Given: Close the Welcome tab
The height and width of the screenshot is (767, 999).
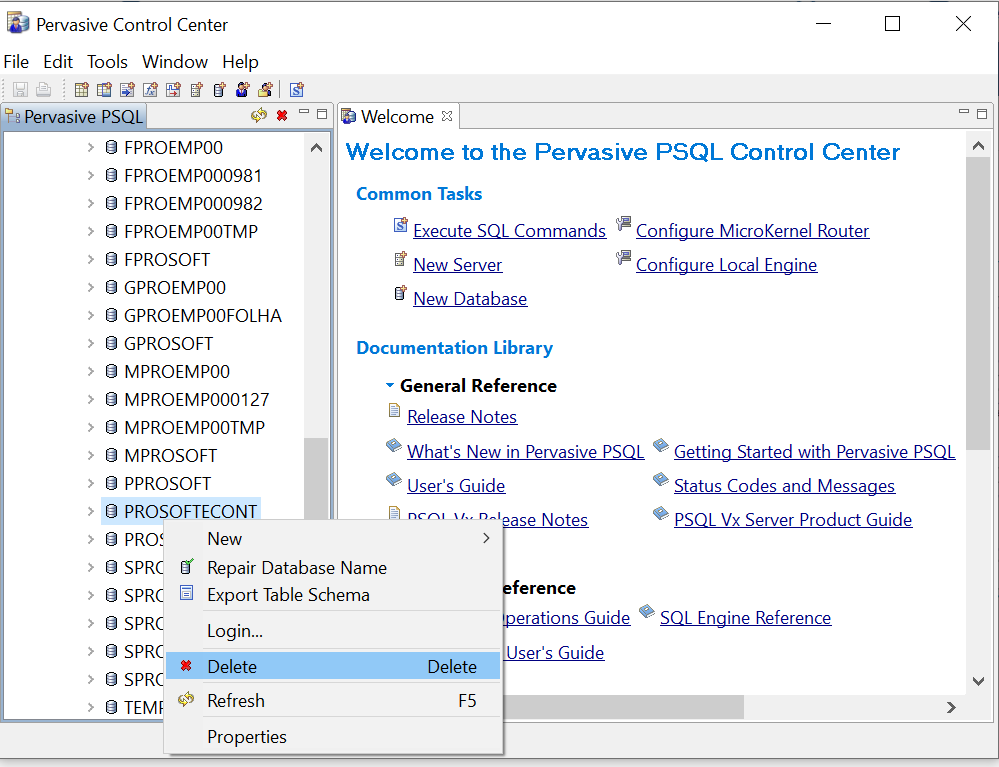Looking at the screenshot, I should coord(447,116).
